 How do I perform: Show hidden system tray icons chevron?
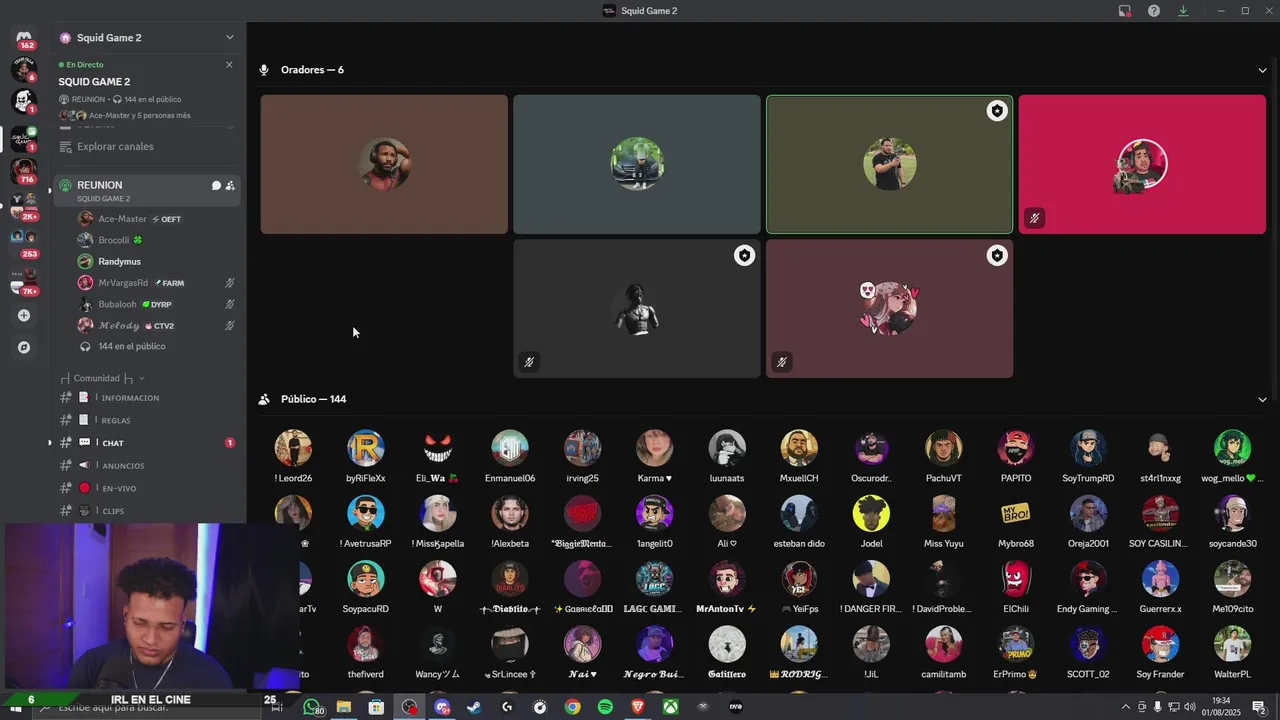(1126, 707)
